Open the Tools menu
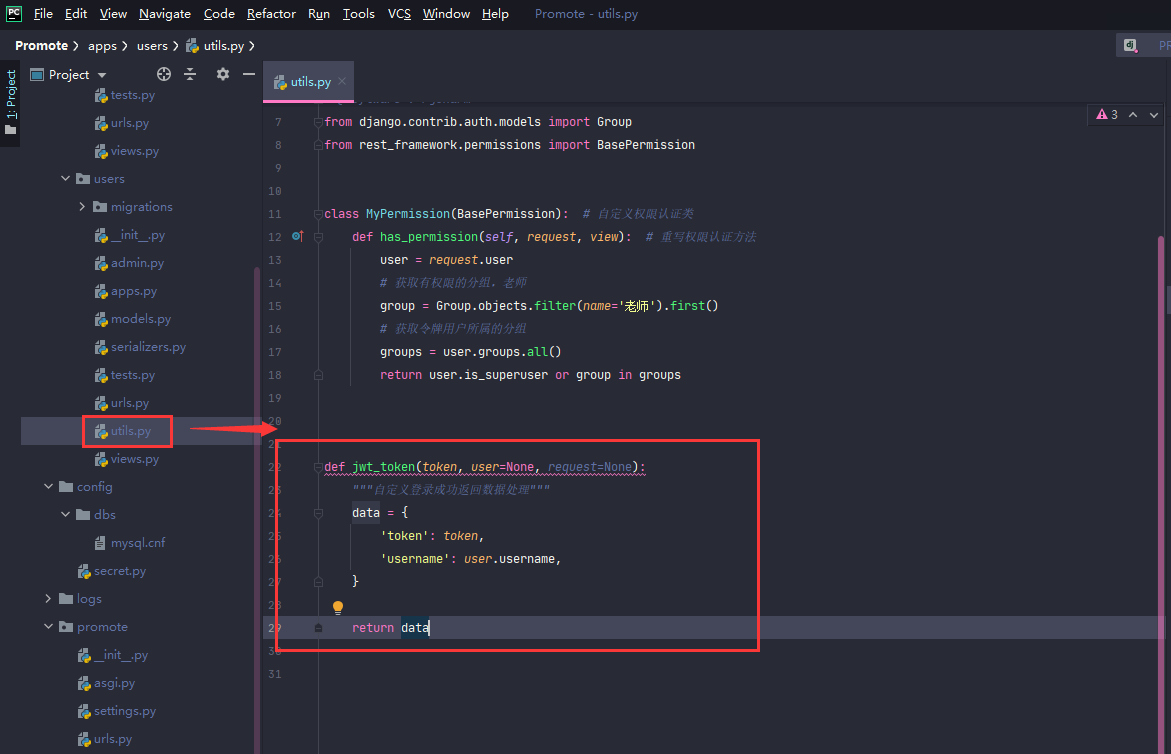 pyautogui.click(x=358, y=13)
